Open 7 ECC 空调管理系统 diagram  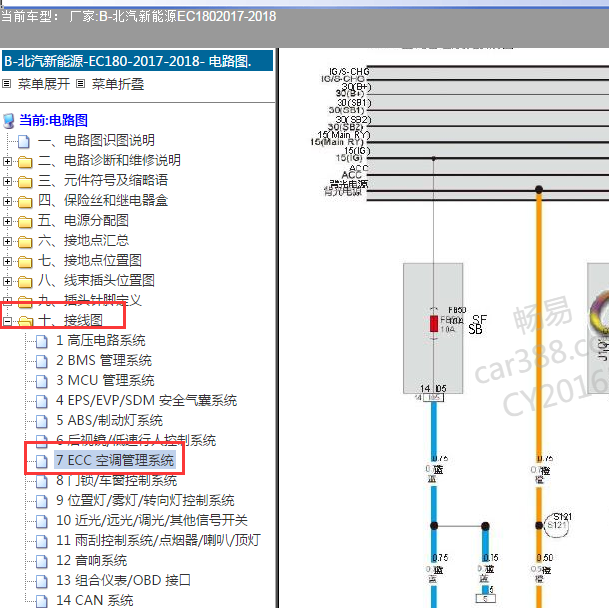[x=115, y=460]
